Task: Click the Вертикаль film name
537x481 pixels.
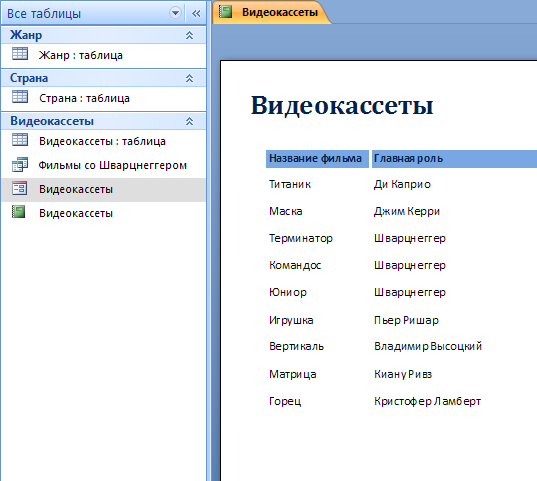Action: [x=296, y=346]
